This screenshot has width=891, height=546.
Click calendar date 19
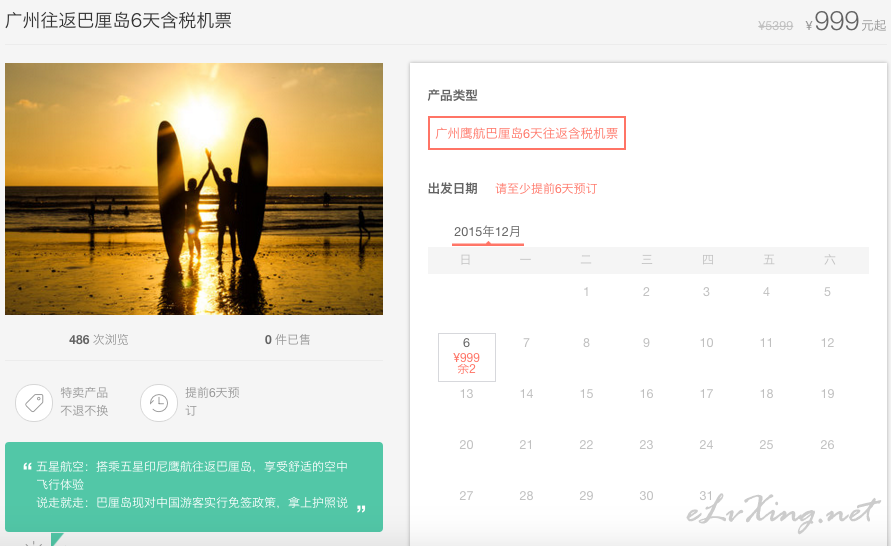click(x=827, y=394)
